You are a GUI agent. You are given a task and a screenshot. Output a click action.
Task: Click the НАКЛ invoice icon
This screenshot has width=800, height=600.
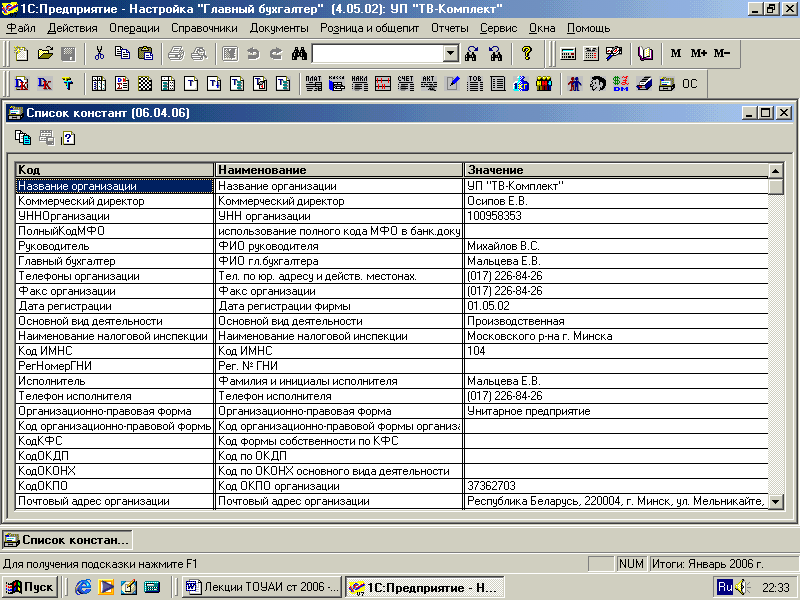[359, 84]
